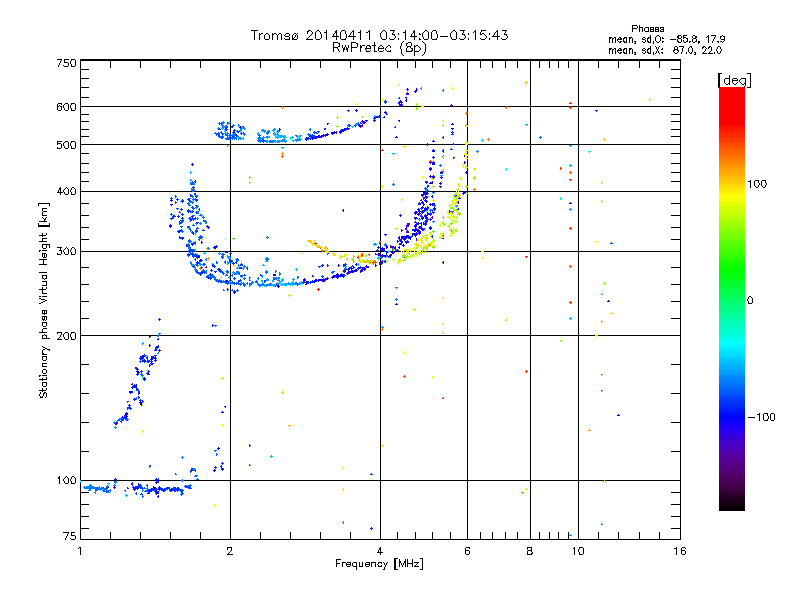The image size is (800, 600).
Task: Click the 'Frequency [MHz]' axis title
Action: pos(379,564)
